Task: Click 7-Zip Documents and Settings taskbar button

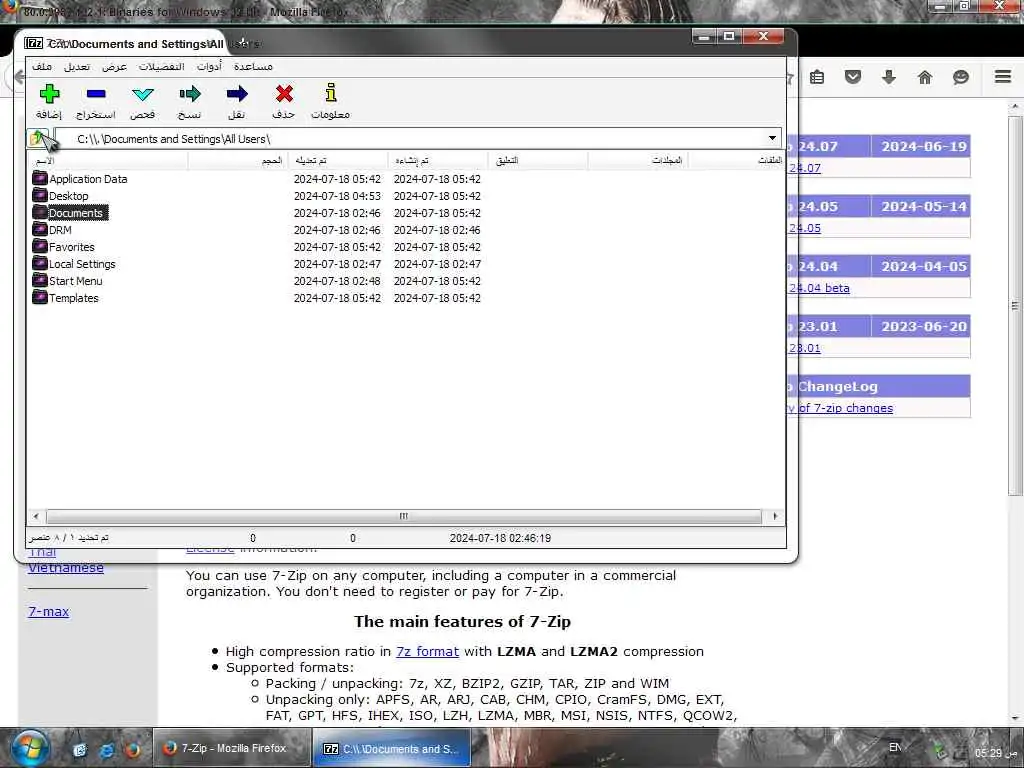Action: pyautogui.click(x=391, y=748)
